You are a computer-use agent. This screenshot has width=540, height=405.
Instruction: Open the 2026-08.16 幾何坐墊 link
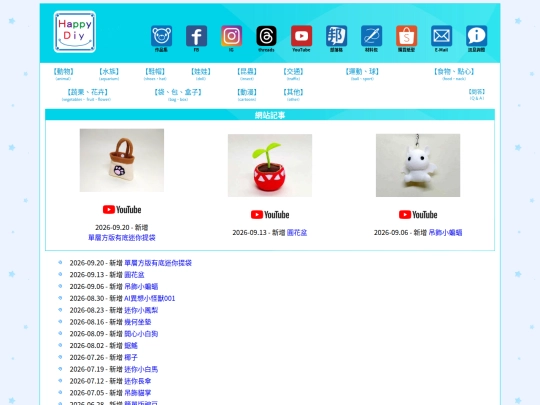click(x=138, y=322)
